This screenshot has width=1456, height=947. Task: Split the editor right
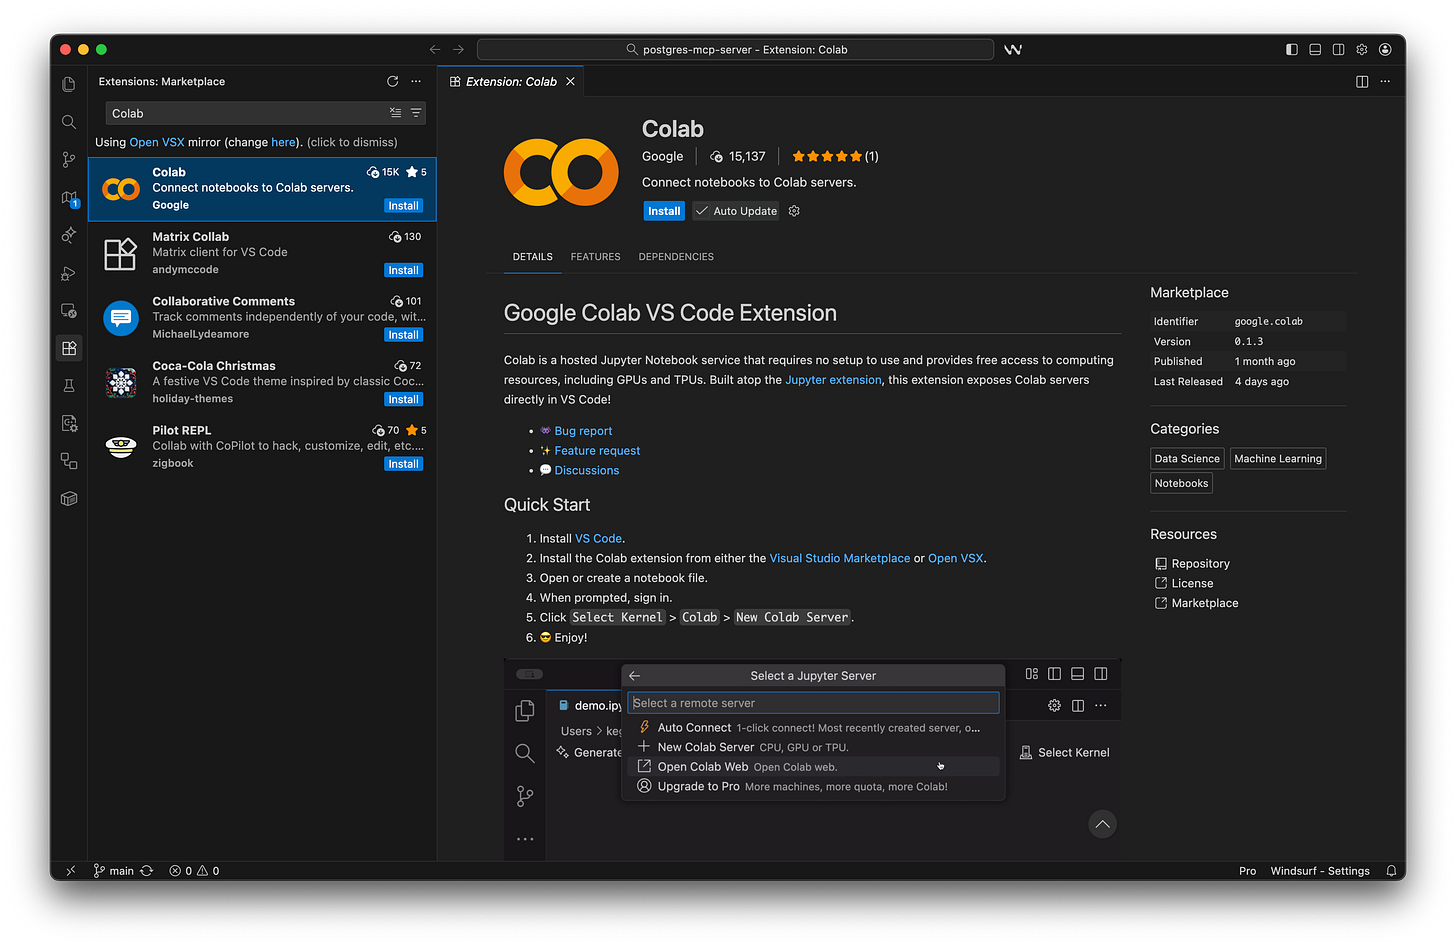pyautogui.click(x=1362, y=82)
